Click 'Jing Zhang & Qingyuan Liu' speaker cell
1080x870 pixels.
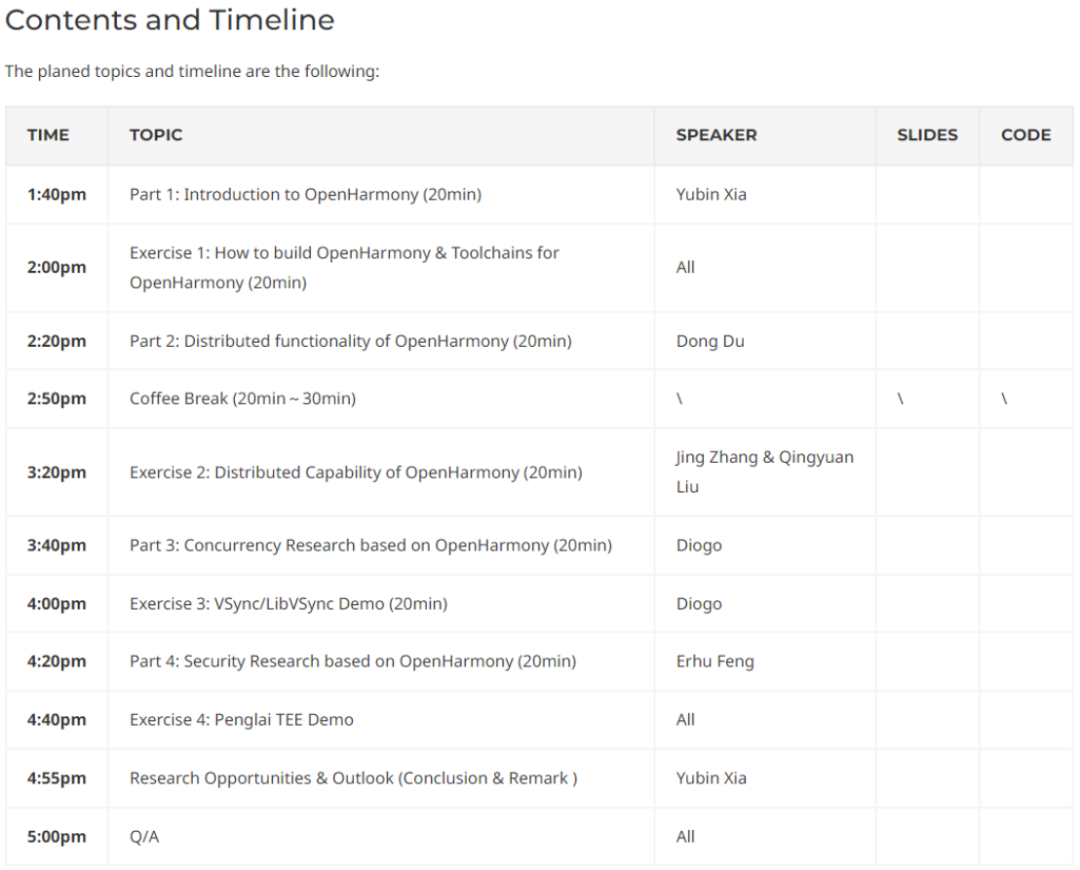765,472
